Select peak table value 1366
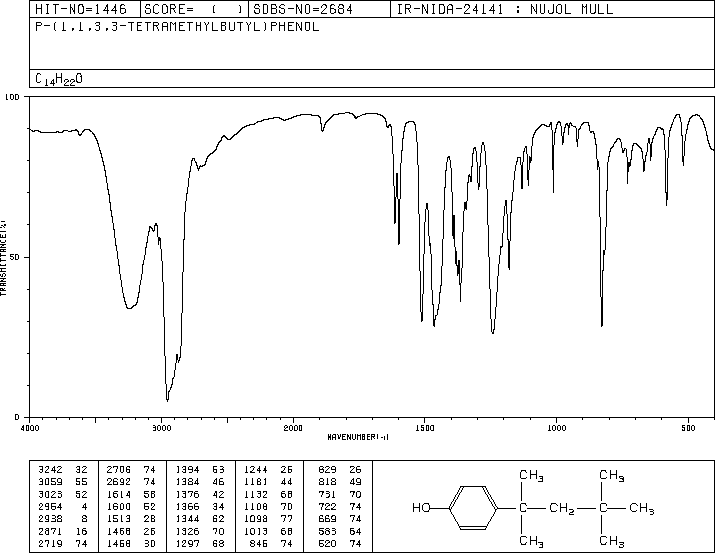The width and height of the screenshot is (715, 553). [x=187, y=507]
